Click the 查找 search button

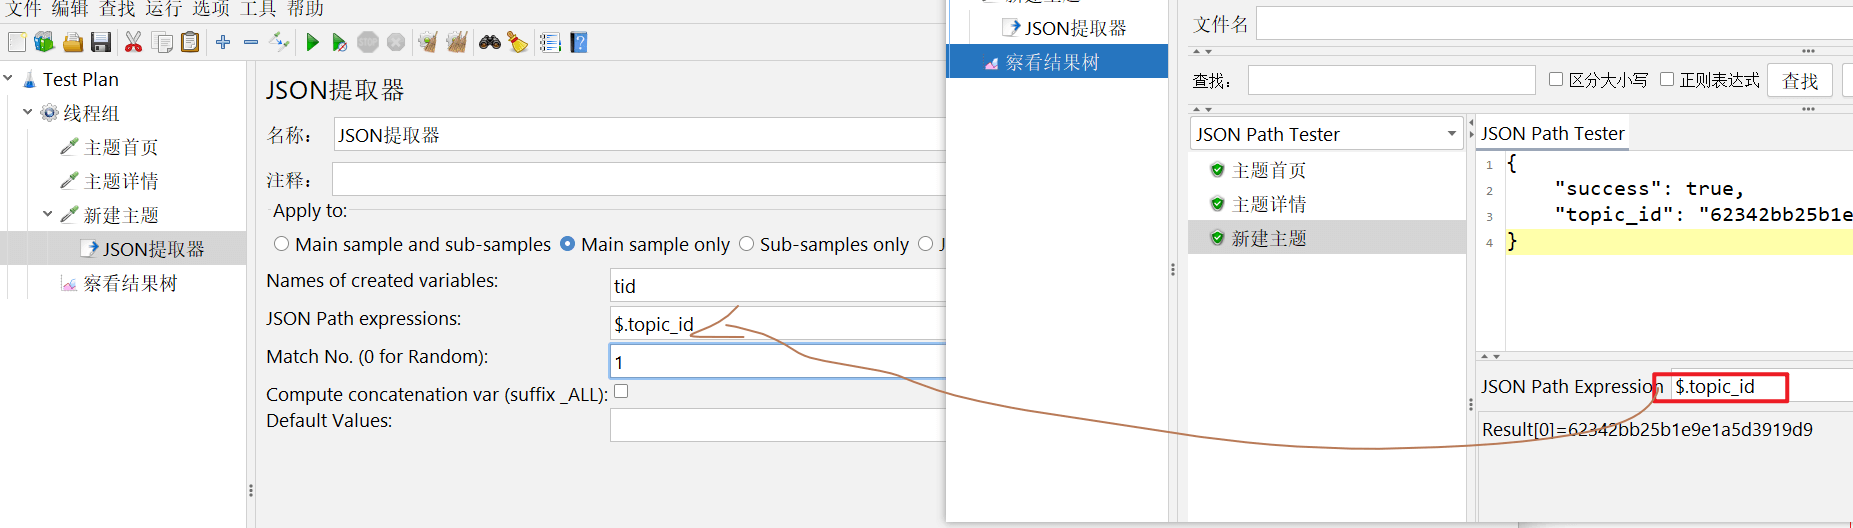pyautogui.click(x=1800, y=80)
